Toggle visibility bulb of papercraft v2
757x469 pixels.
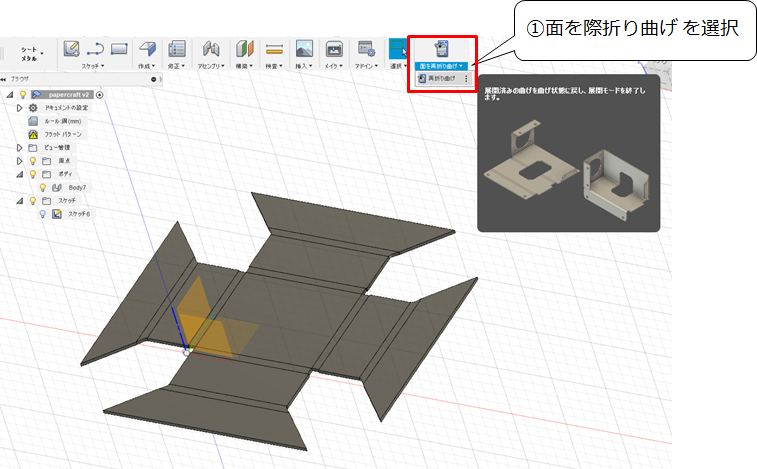pyautogui.click(x=23, y=95)
